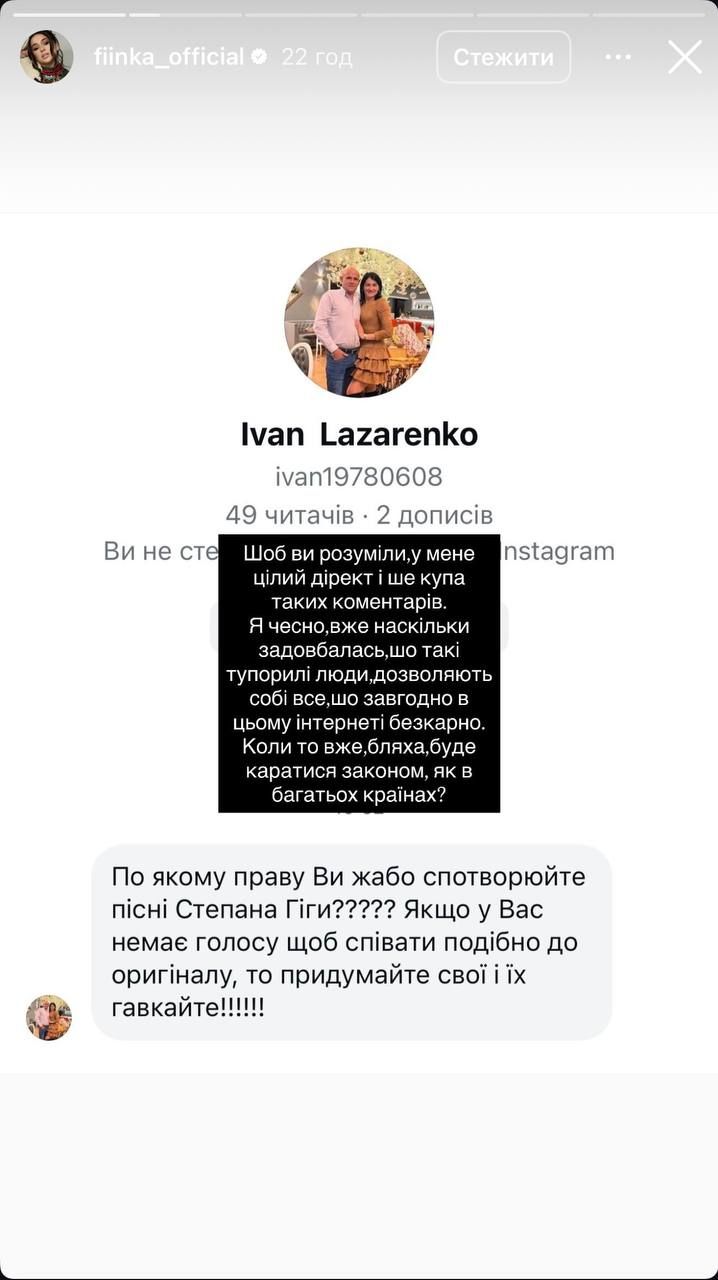The image size is (718, 1280).
Task: Open the fiinka_official username link
Action: pos(169,57)
